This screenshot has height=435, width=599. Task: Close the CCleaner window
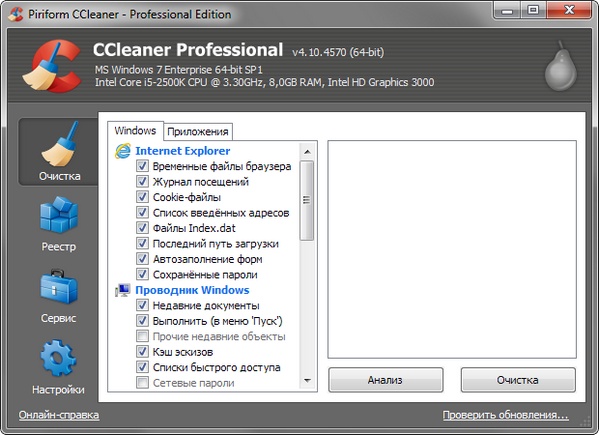pos(569,10)
